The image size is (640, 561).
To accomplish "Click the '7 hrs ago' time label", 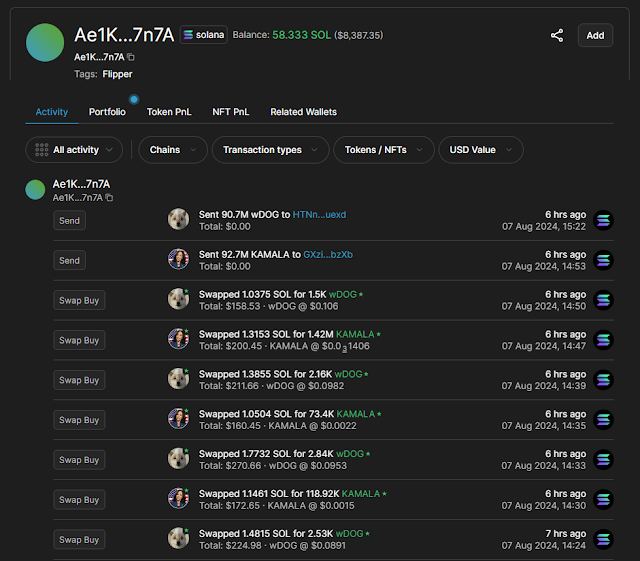I will [565, 534].
